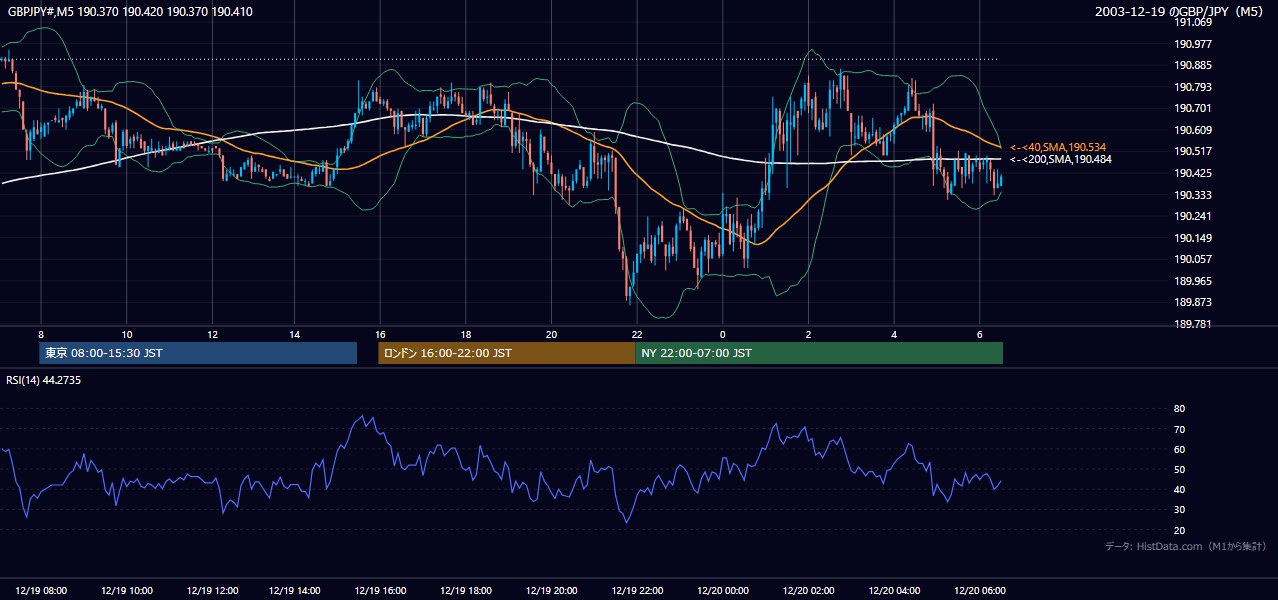Click the 12/19 10:00 date label
The height and width of the screenshot is (600, 1278).
coord(127,591)
